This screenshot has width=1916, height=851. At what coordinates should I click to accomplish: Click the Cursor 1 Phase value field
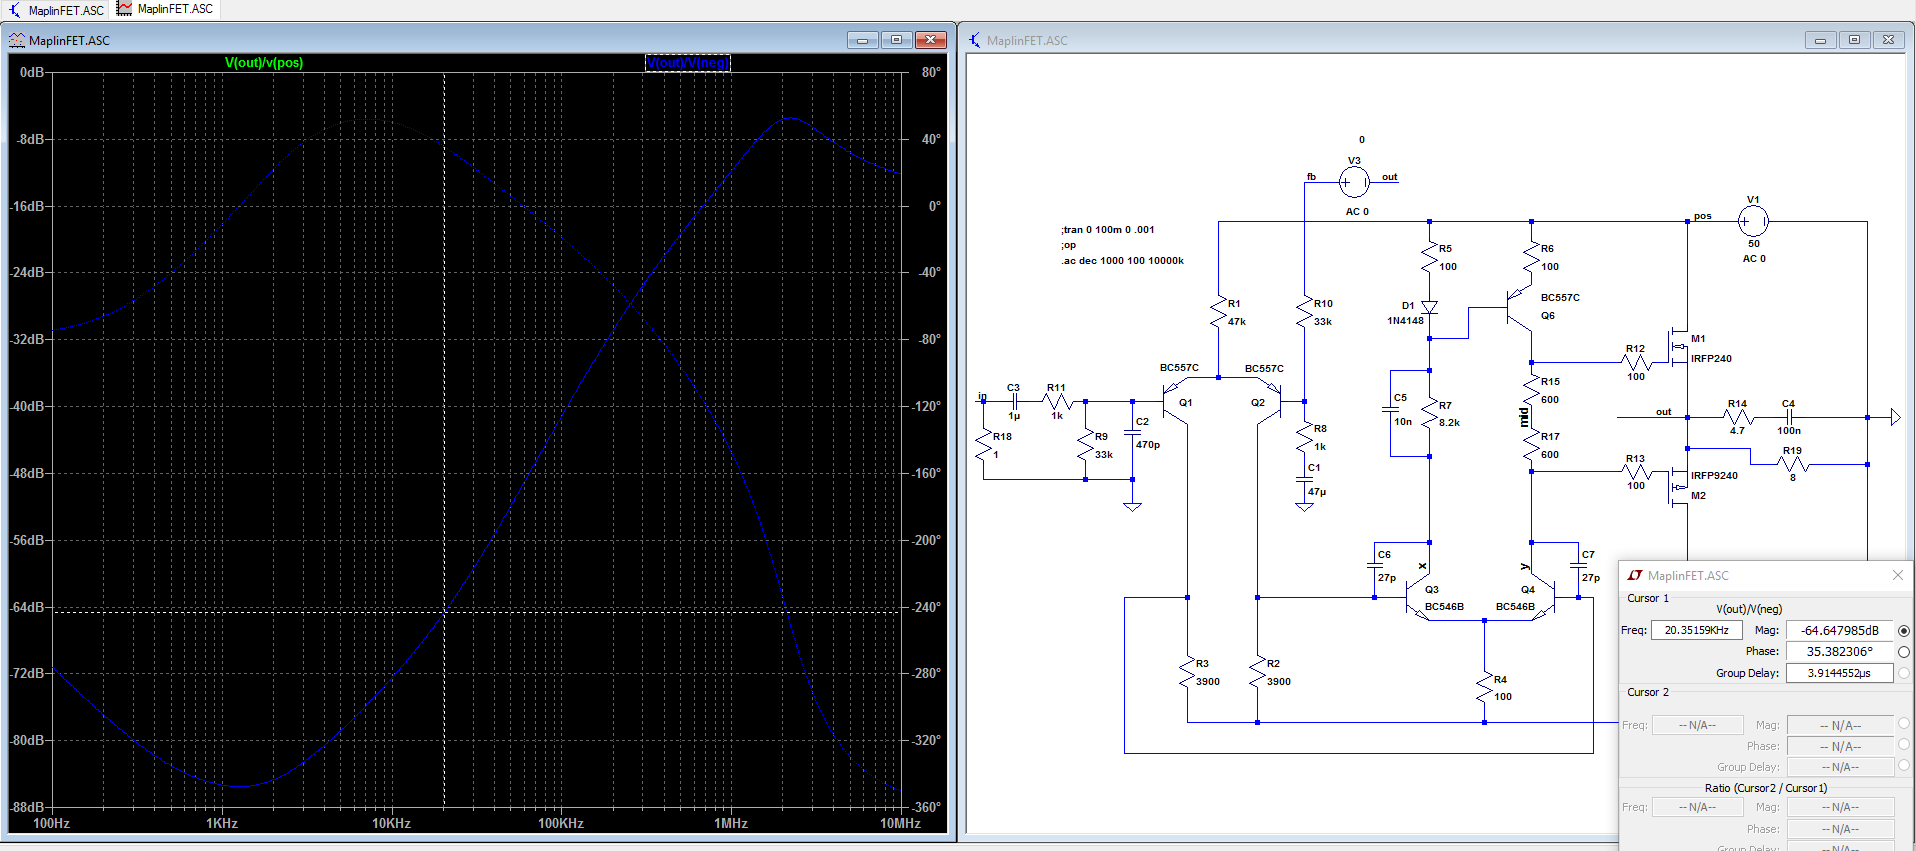(1840, 651)
